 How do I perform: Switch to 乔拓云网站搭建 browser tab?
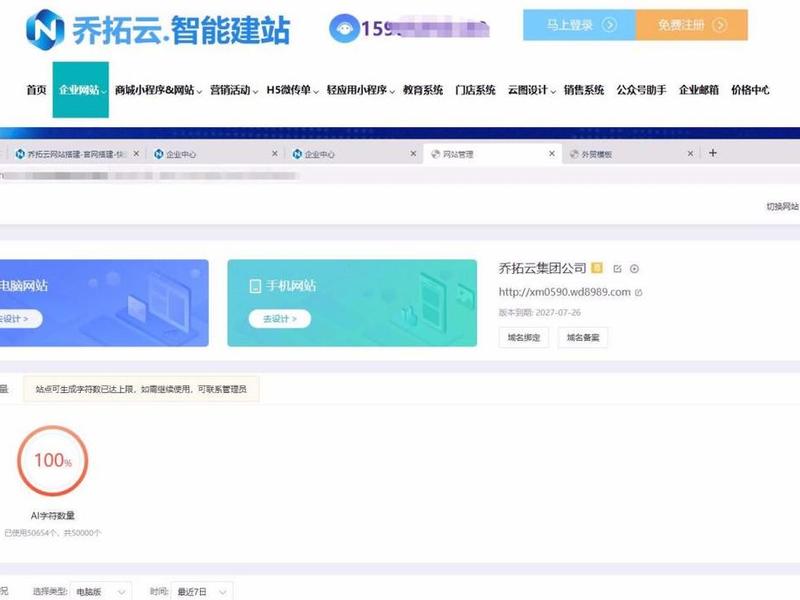(x=77, y=154)
